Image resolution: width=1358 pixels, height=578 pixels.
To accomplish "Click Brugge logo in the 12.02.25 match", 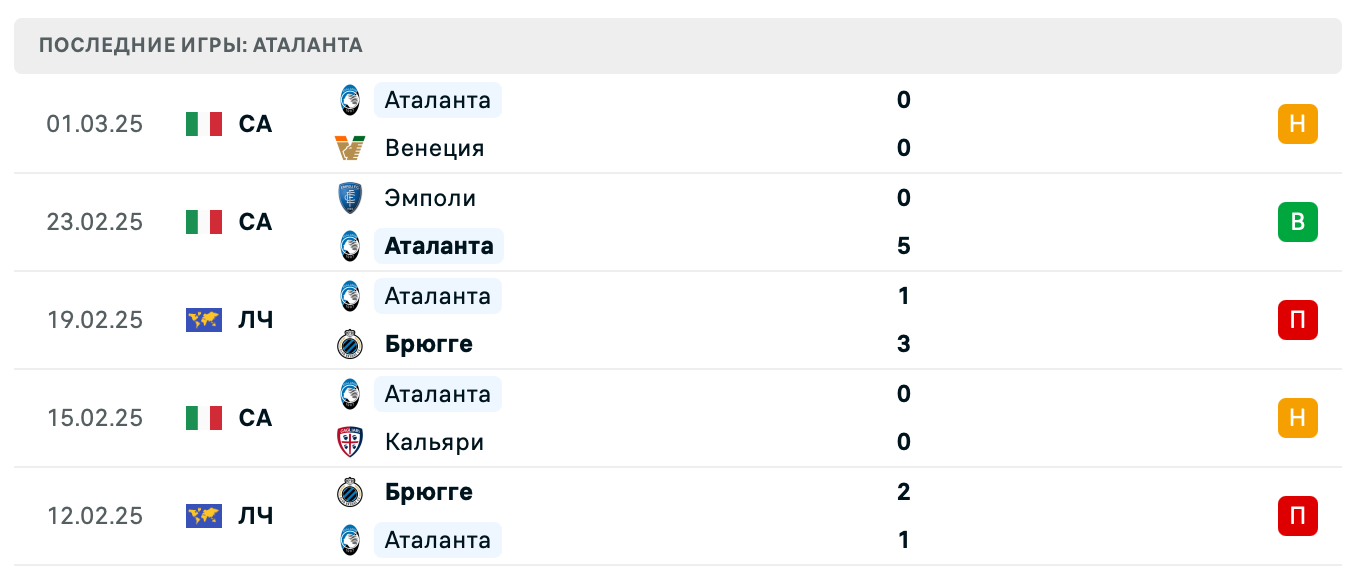I will pyautogui.click(x=350, y=492).
